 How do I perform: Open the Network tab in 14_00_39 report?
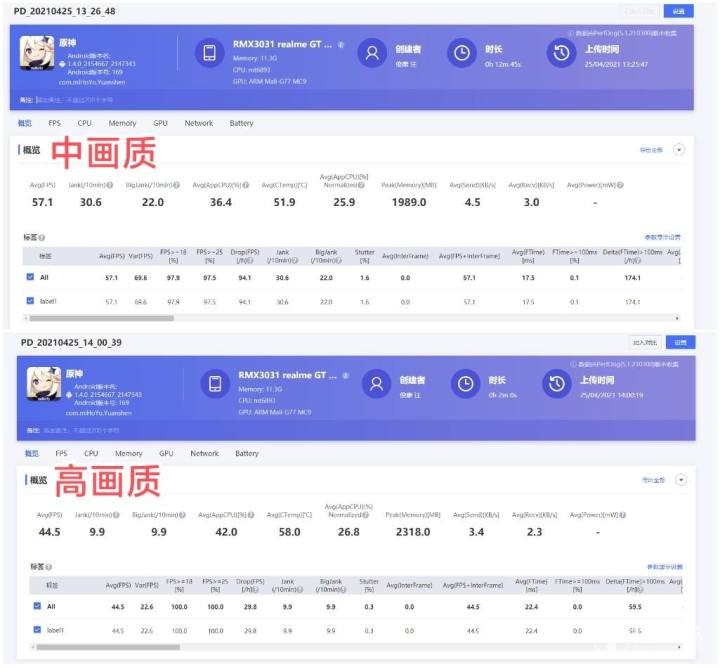(204, 453)
